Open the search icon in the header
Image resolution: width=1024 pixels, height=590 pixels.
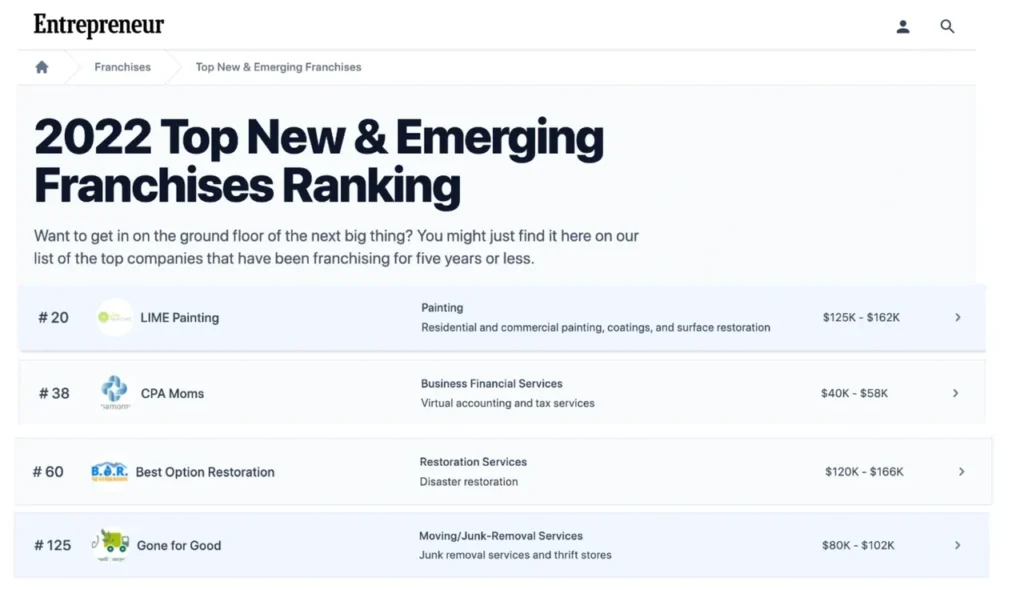tap(946, 27)
